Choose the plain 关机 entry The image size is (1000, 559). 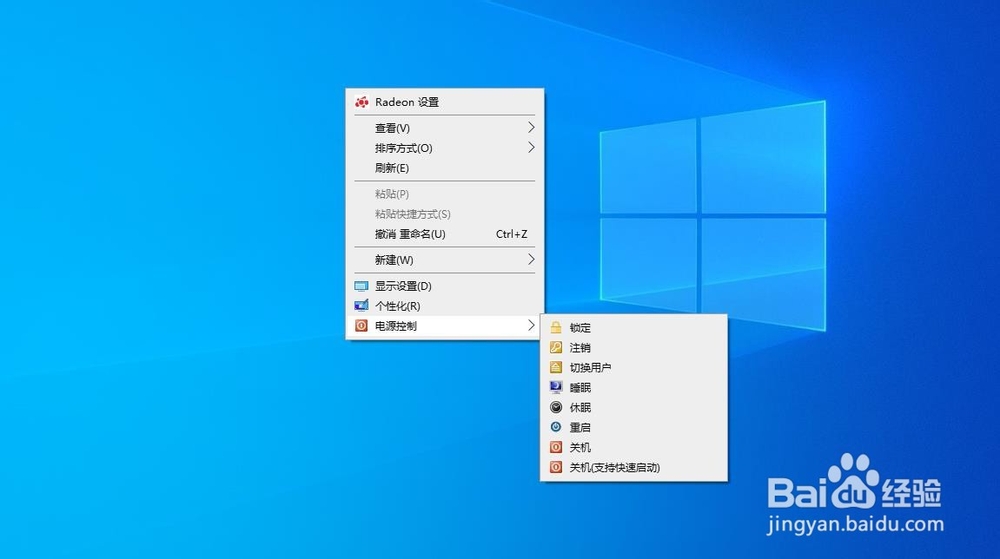point(633,447)
